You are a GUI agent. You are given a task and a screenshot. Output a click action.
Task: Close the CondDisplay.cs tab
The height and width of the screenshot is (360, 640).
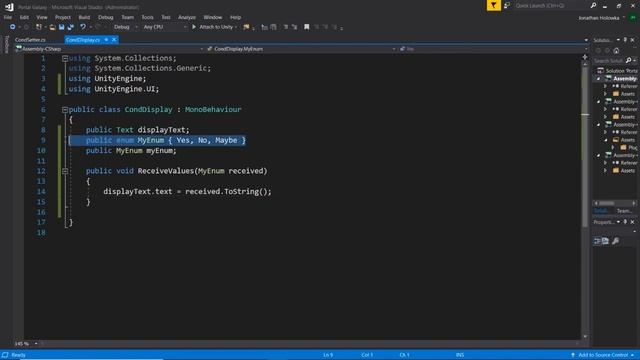coord(114,40)
